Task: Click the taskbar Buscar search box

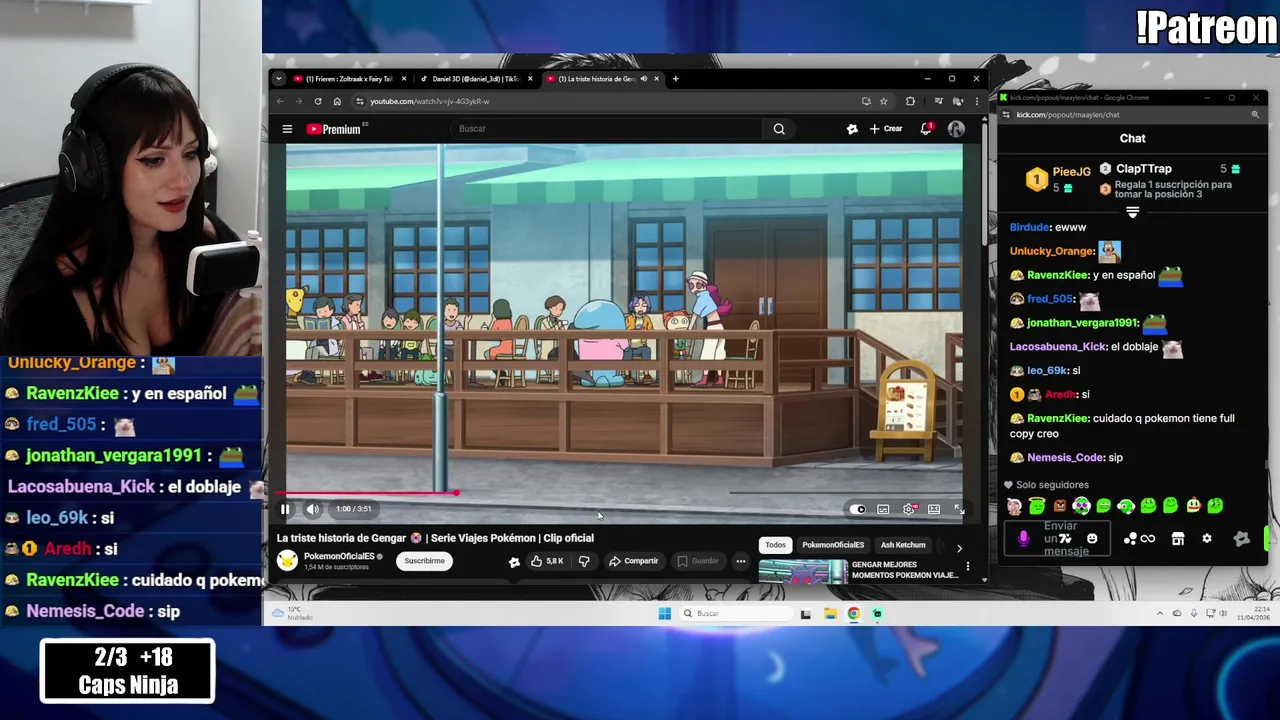Action: (737, 614)
